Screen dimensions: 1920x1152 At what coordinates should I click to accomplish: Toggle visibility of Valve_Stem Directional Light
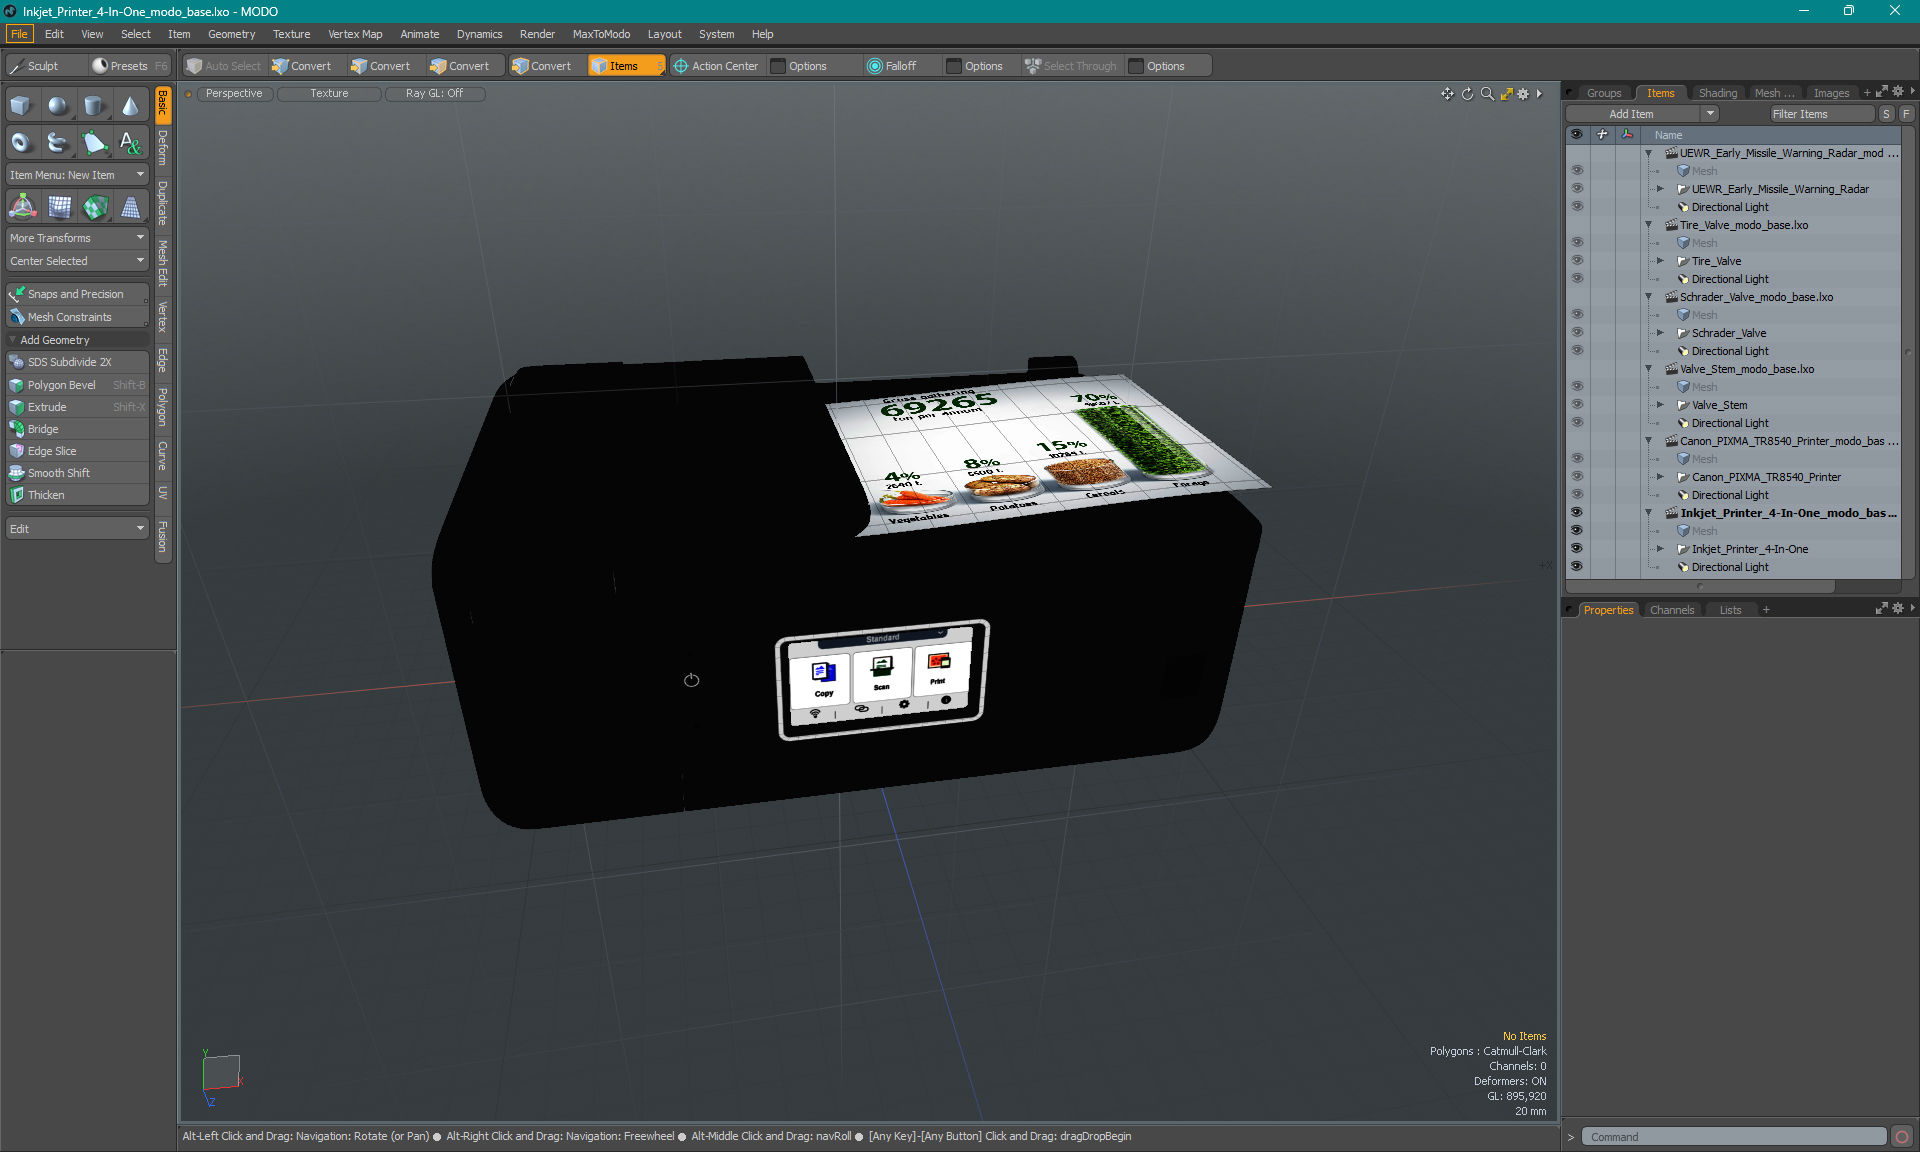[x=1577, y=423]
